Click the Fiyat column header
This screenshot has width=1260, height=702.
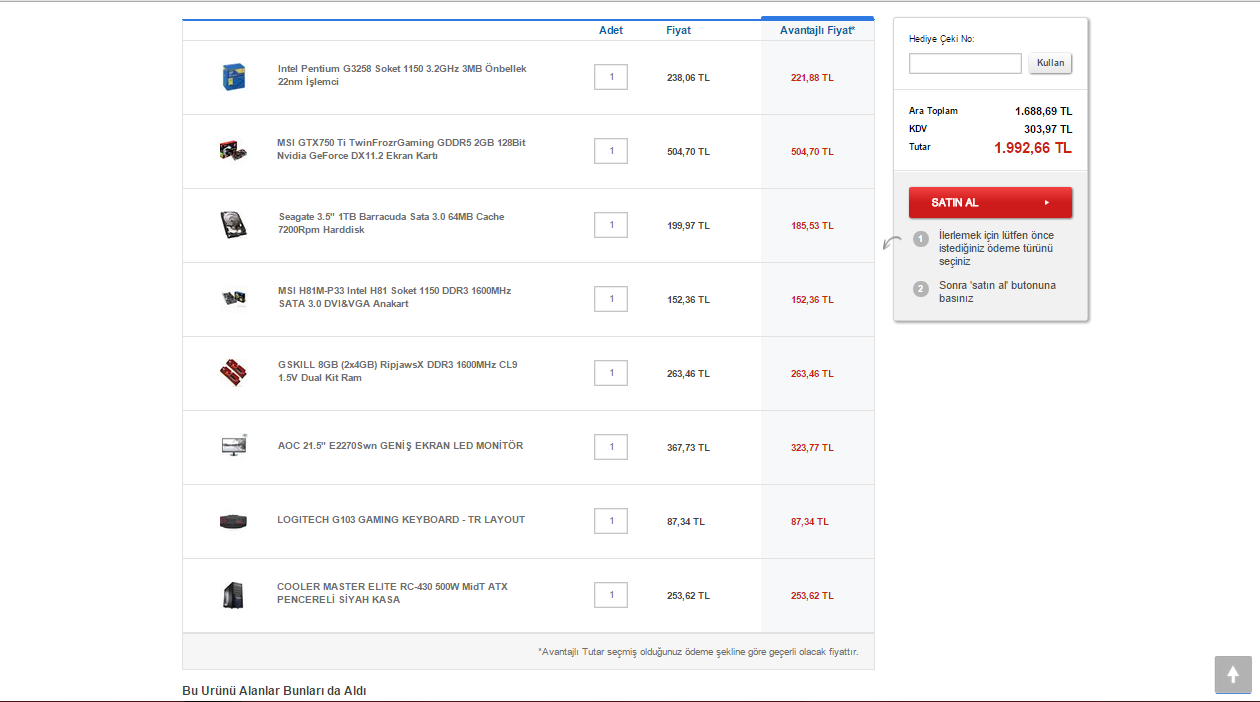point(678,30)
